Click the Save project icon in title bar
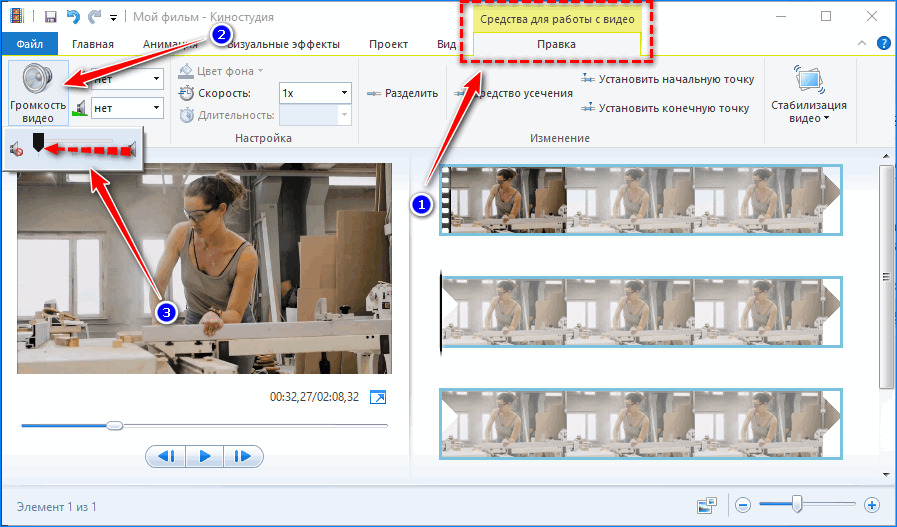Image resolution: width=897 pixels, height=527 pixels. [x=50, y=17]
